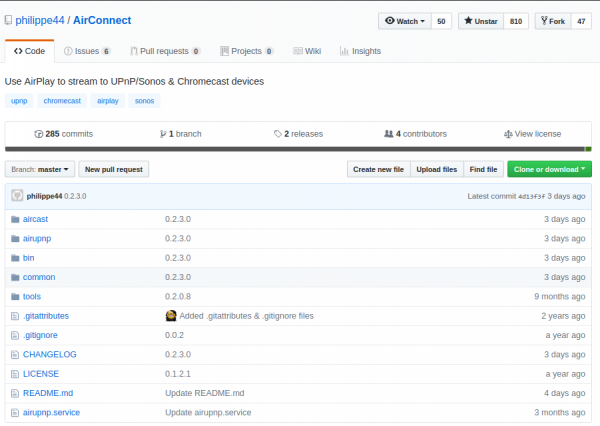
Task: Open latest commit hash 4d13f3f
Action: click(x=531, y=196)
